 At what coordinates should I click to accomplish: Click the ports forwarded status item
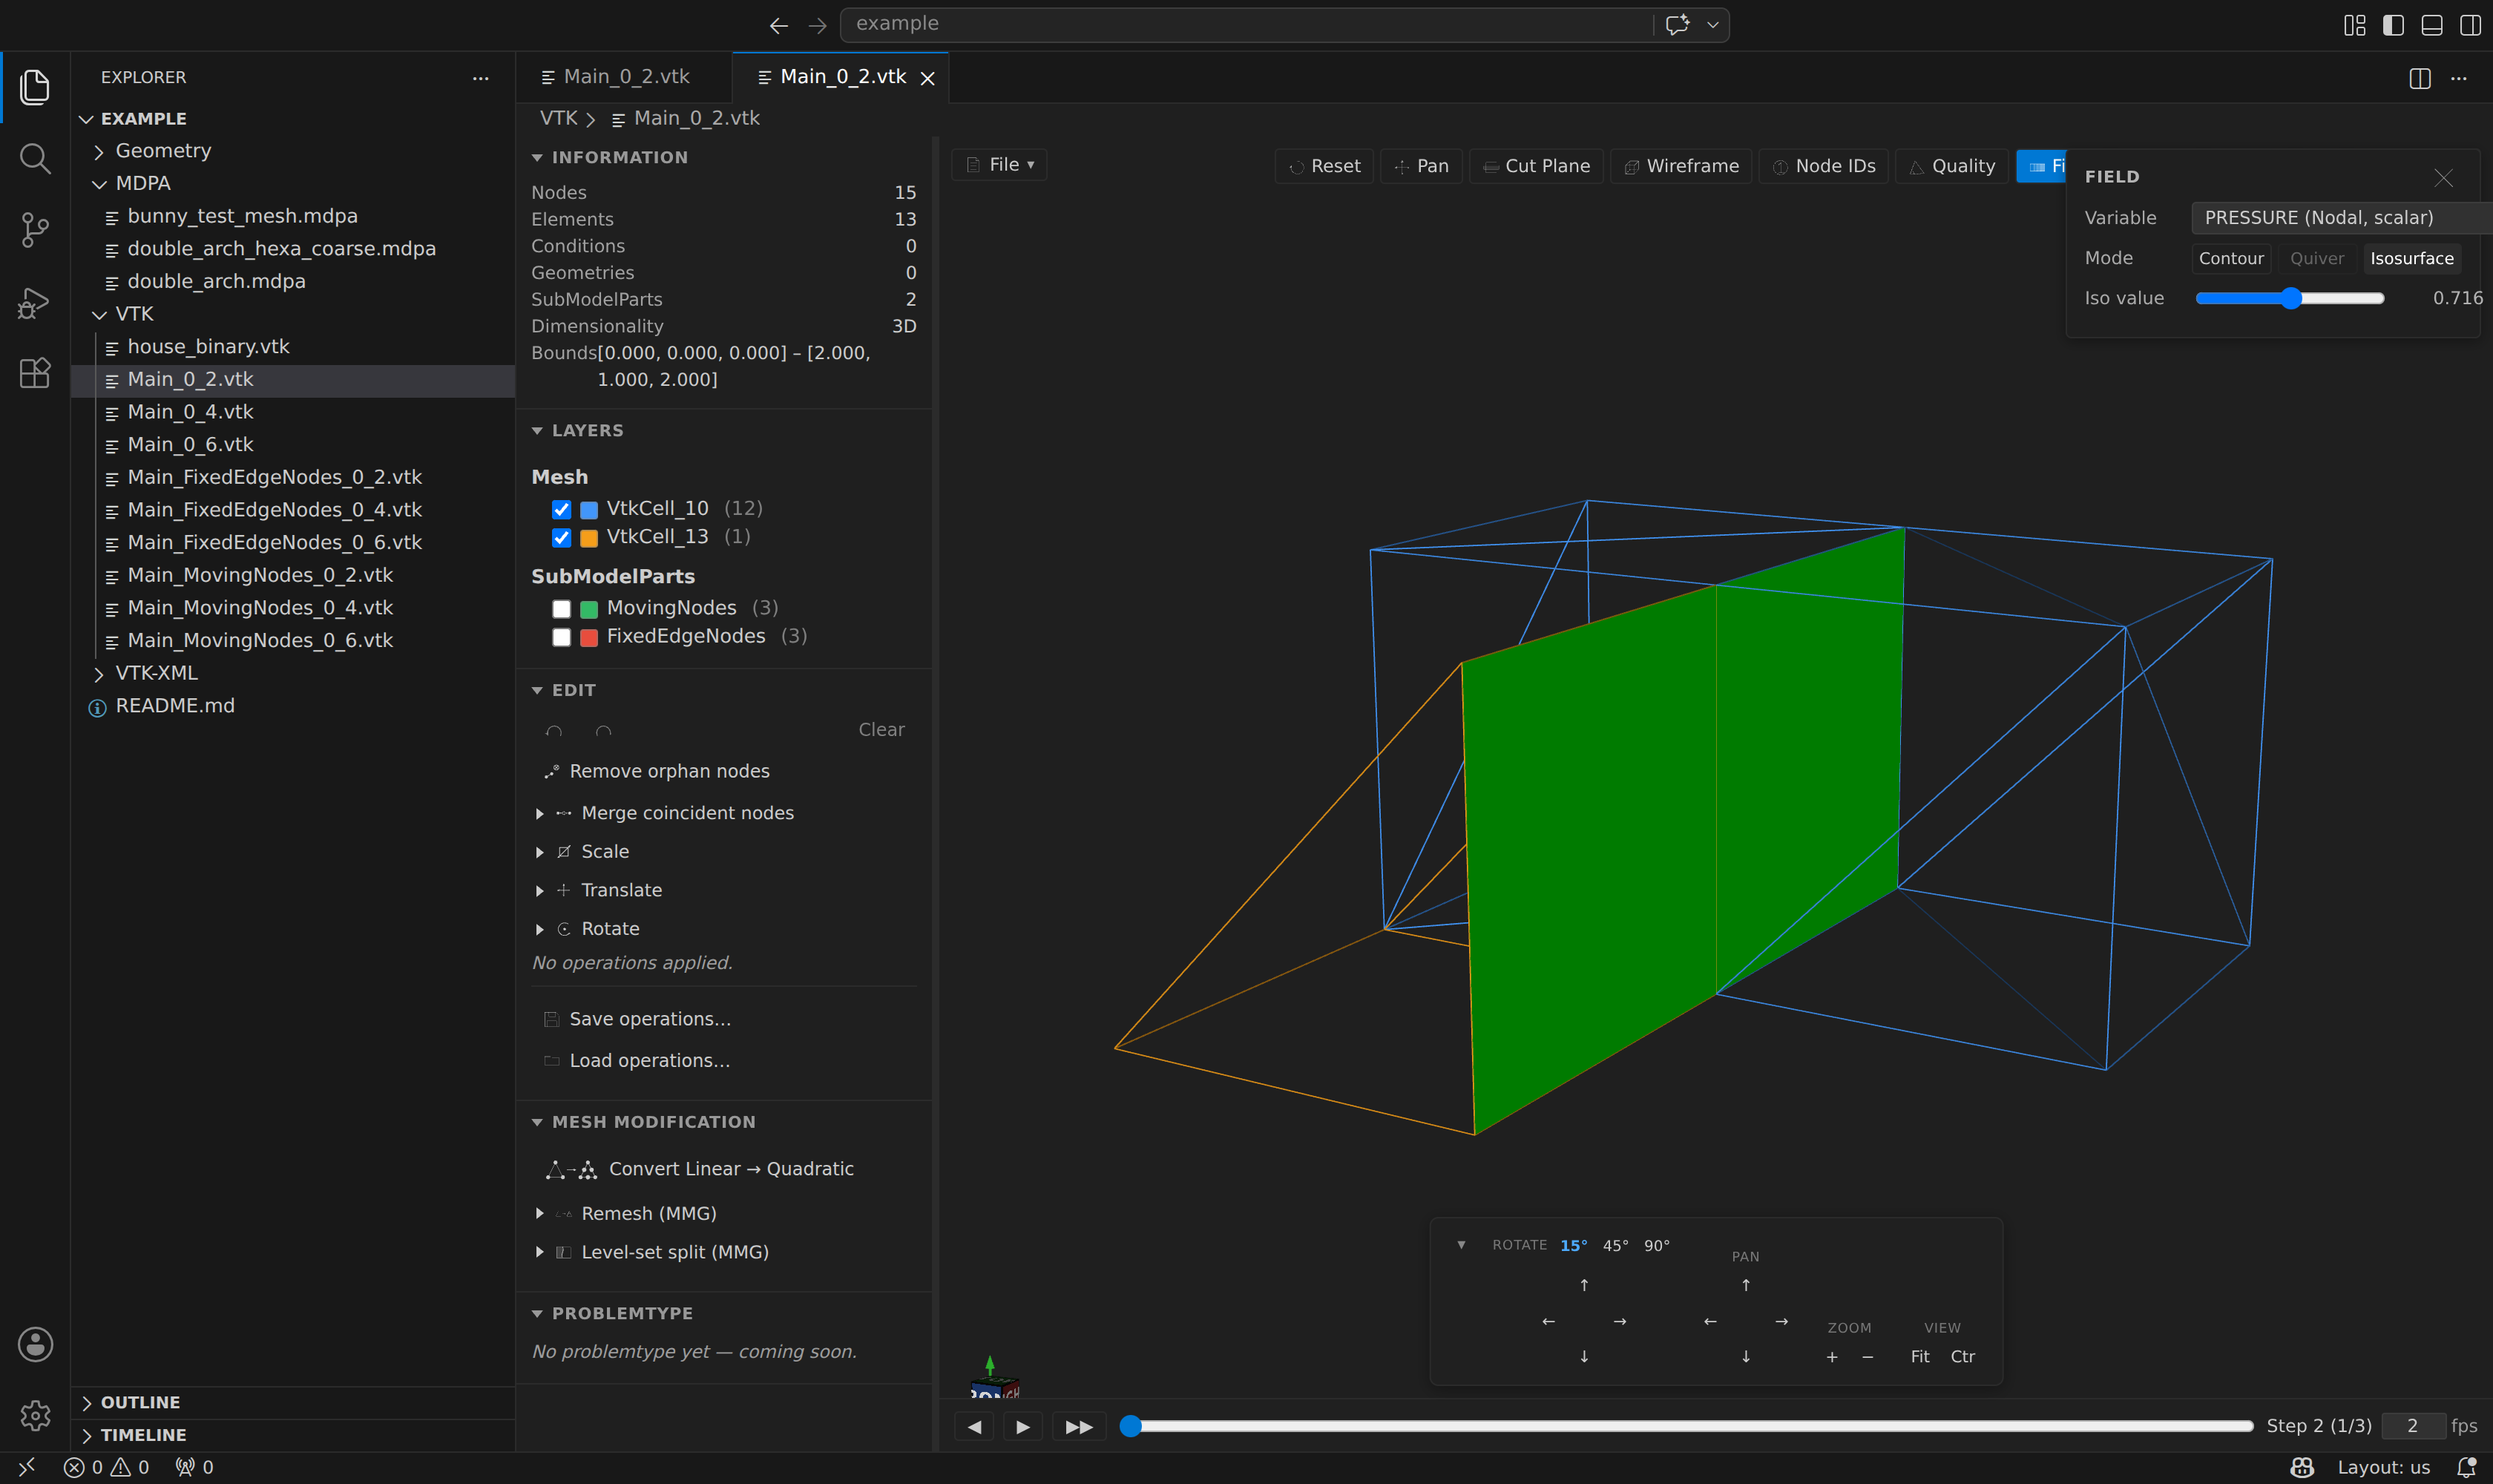[195, 1467]
